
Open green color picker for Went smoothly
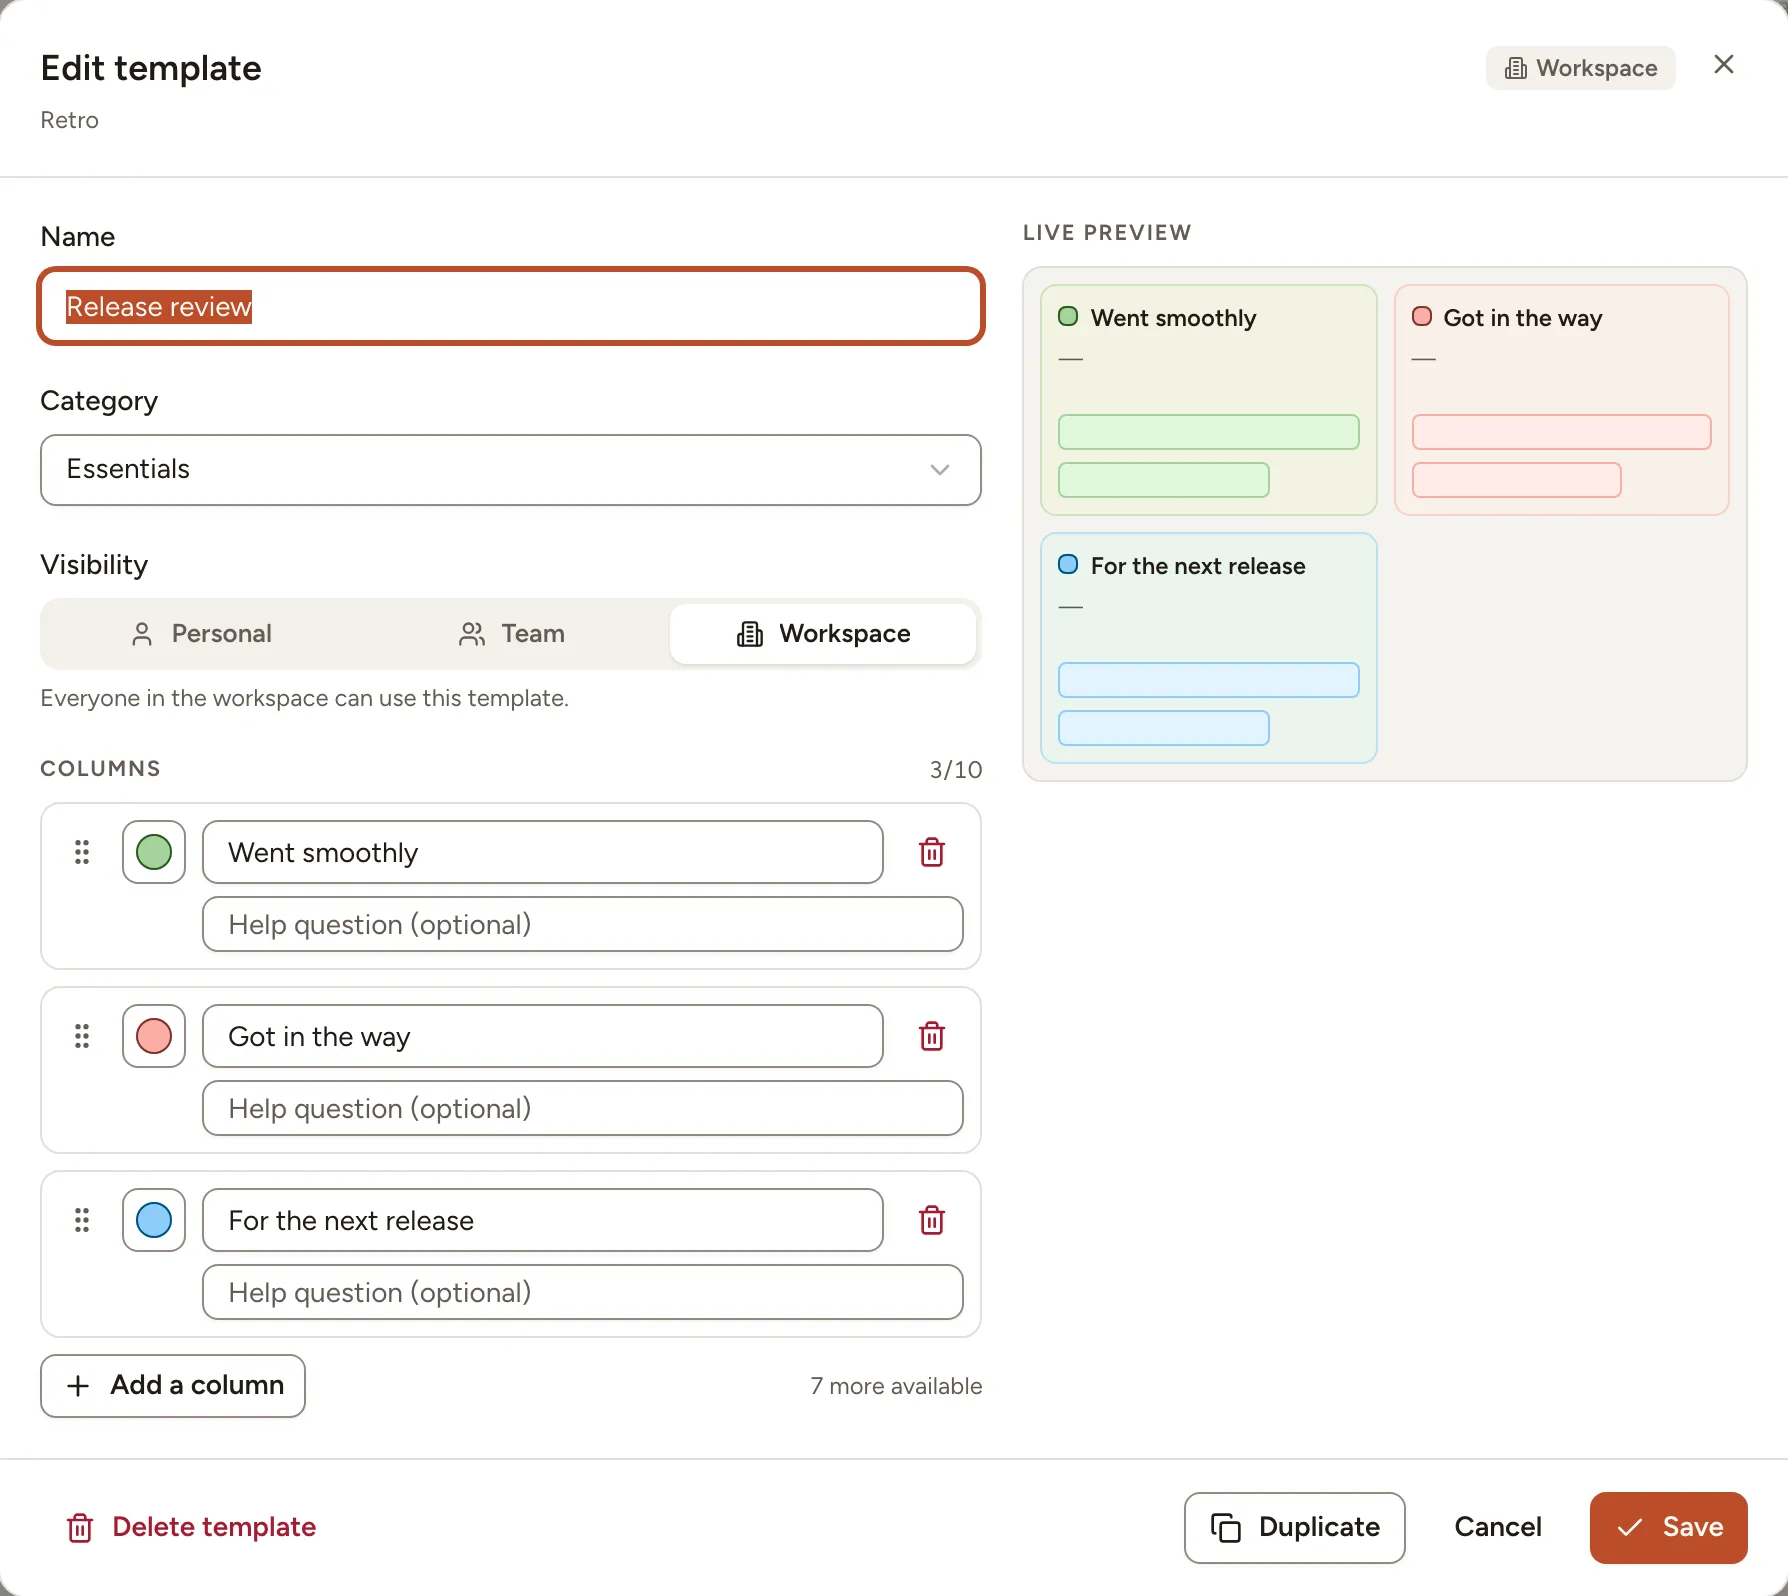coord(154,852)
